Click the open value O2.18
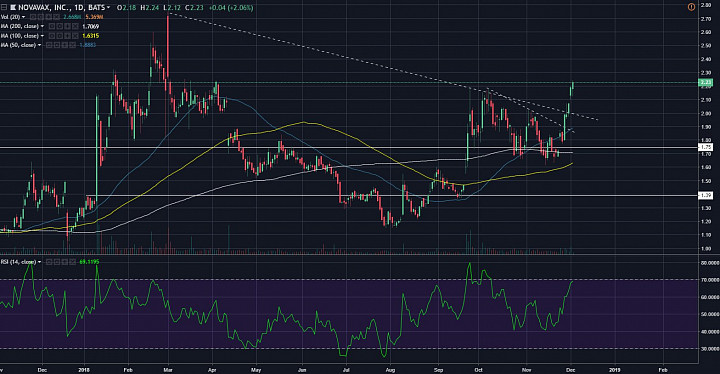720x374 pixels. point(127,7)
